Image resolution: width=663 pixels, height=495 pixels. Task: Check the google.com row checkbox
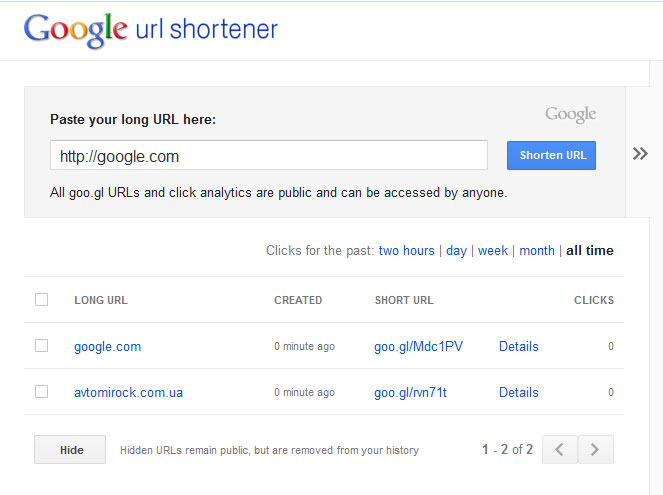[41, 346]
